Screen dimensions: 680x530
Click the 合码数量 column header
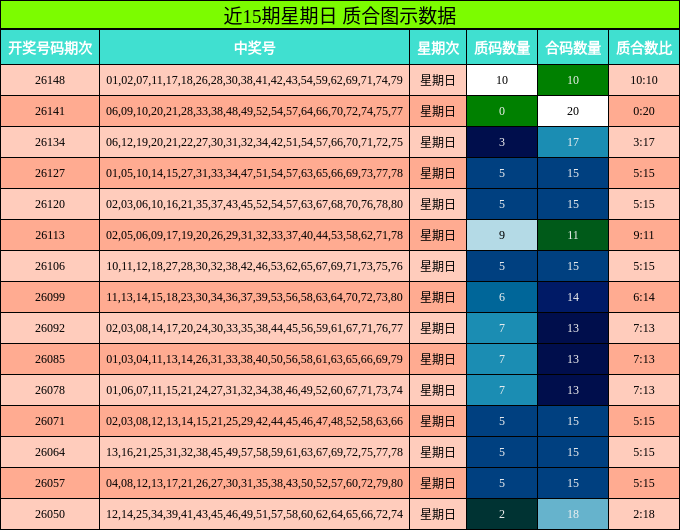click(573, 47)
